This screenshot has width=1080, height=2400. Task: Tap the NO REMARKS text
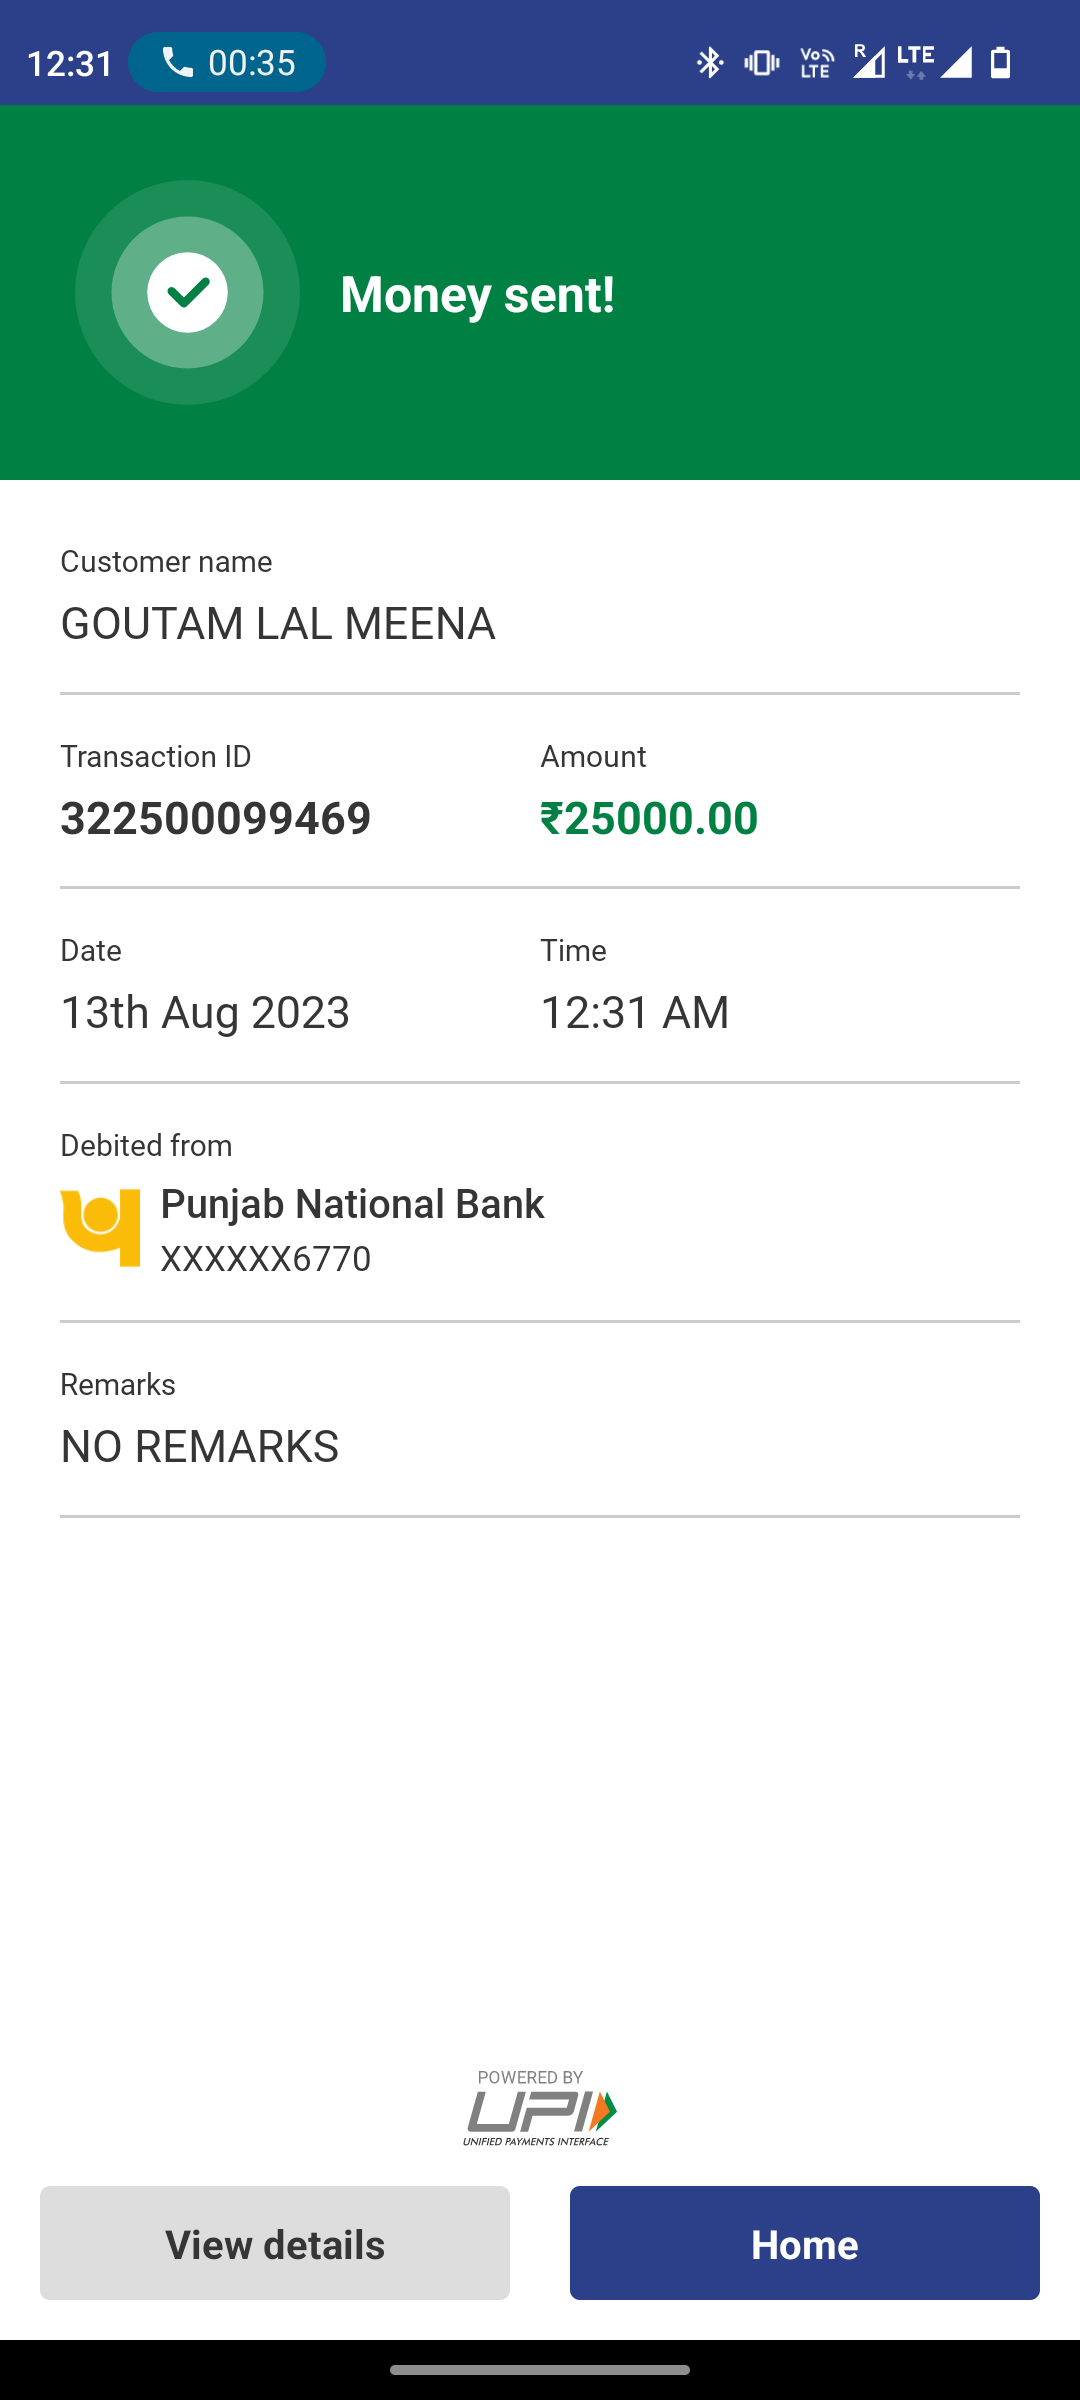point(200,1446)
